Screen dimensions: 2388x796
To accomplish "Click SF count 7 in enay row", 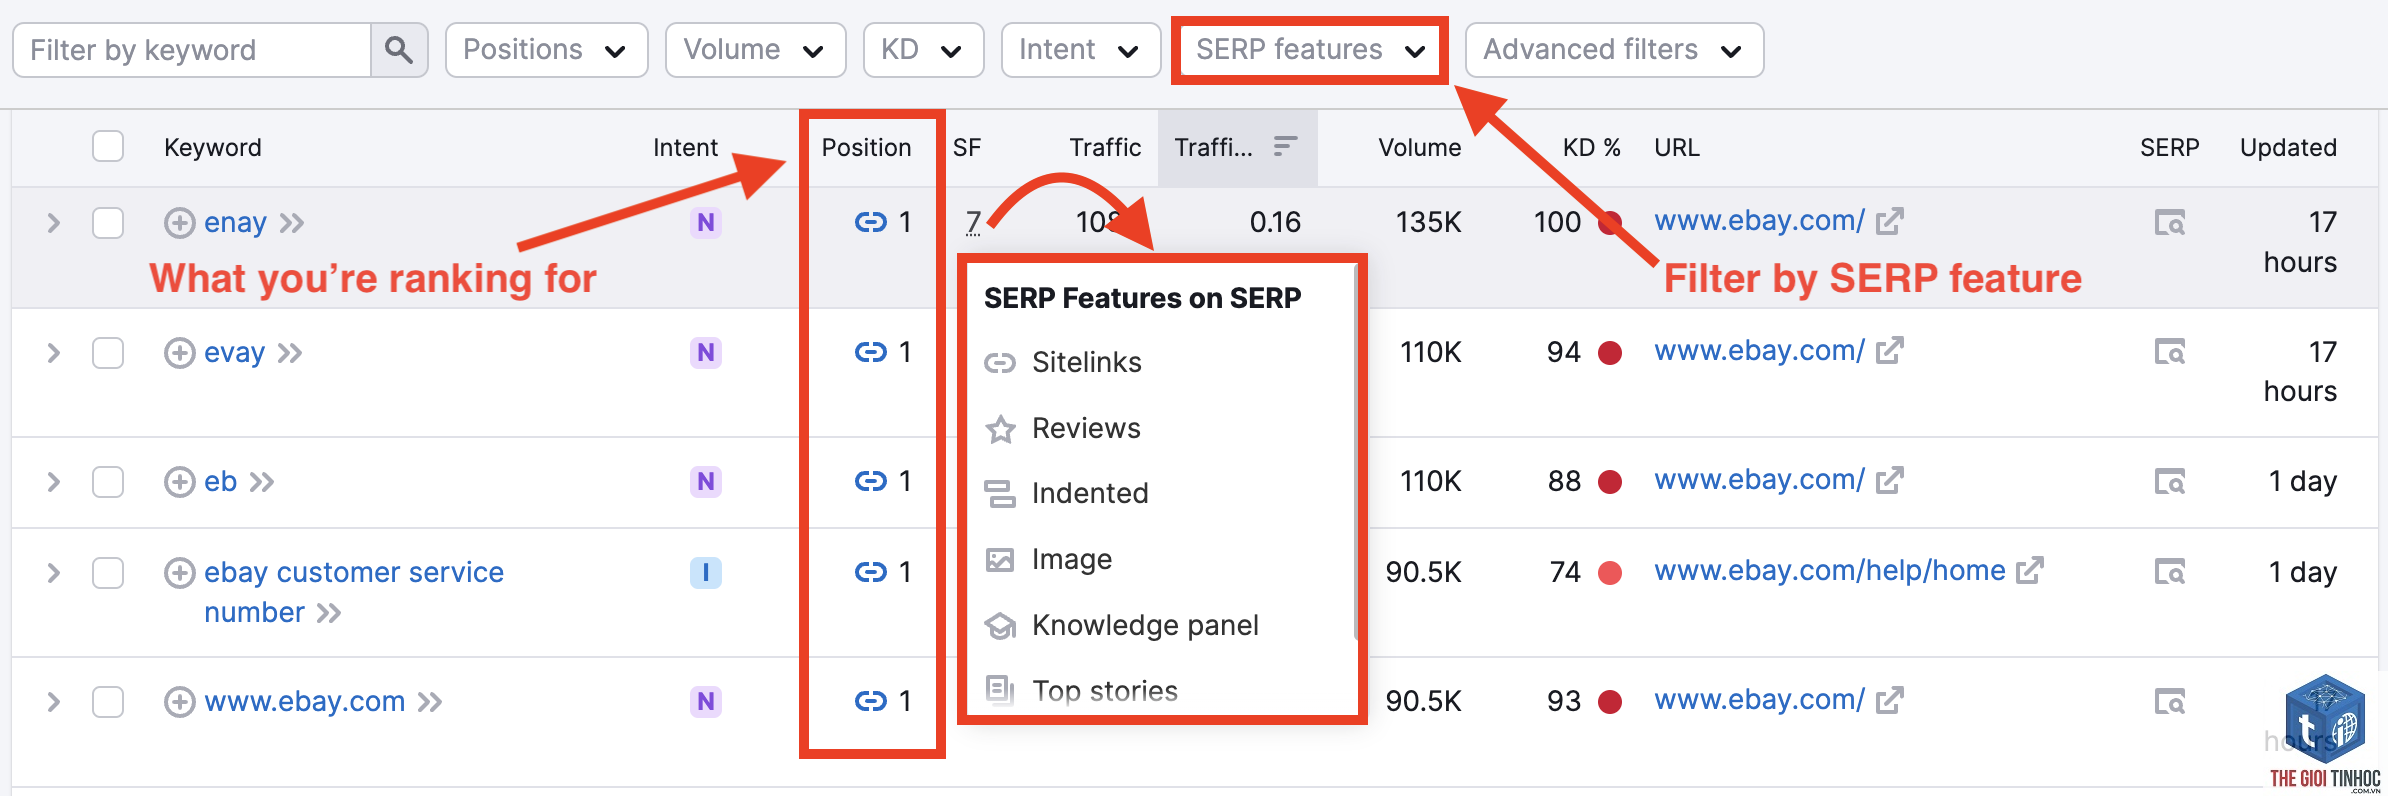I will click(x=973, y=222).
